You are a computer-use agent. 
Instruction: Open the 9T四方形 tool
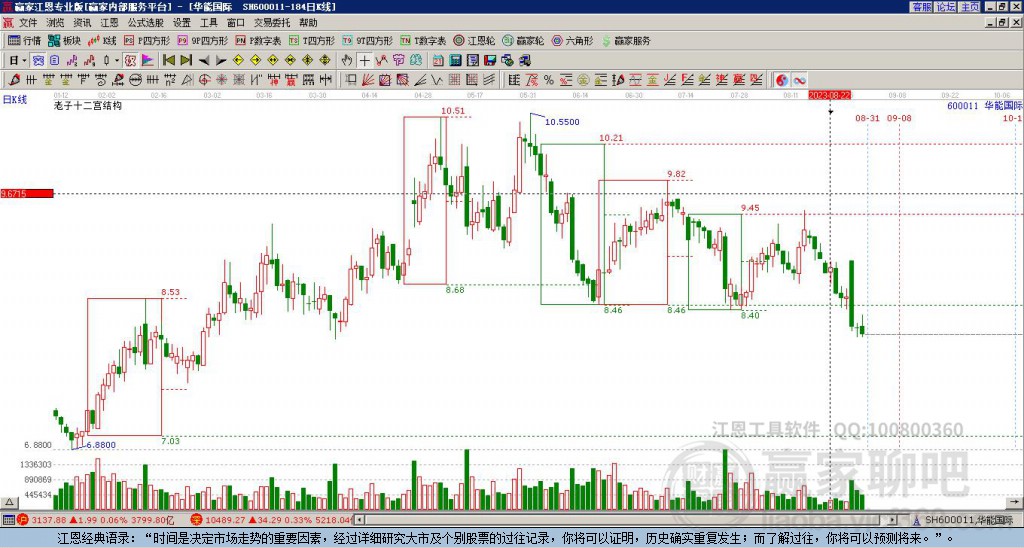click(x=367, y=40)
